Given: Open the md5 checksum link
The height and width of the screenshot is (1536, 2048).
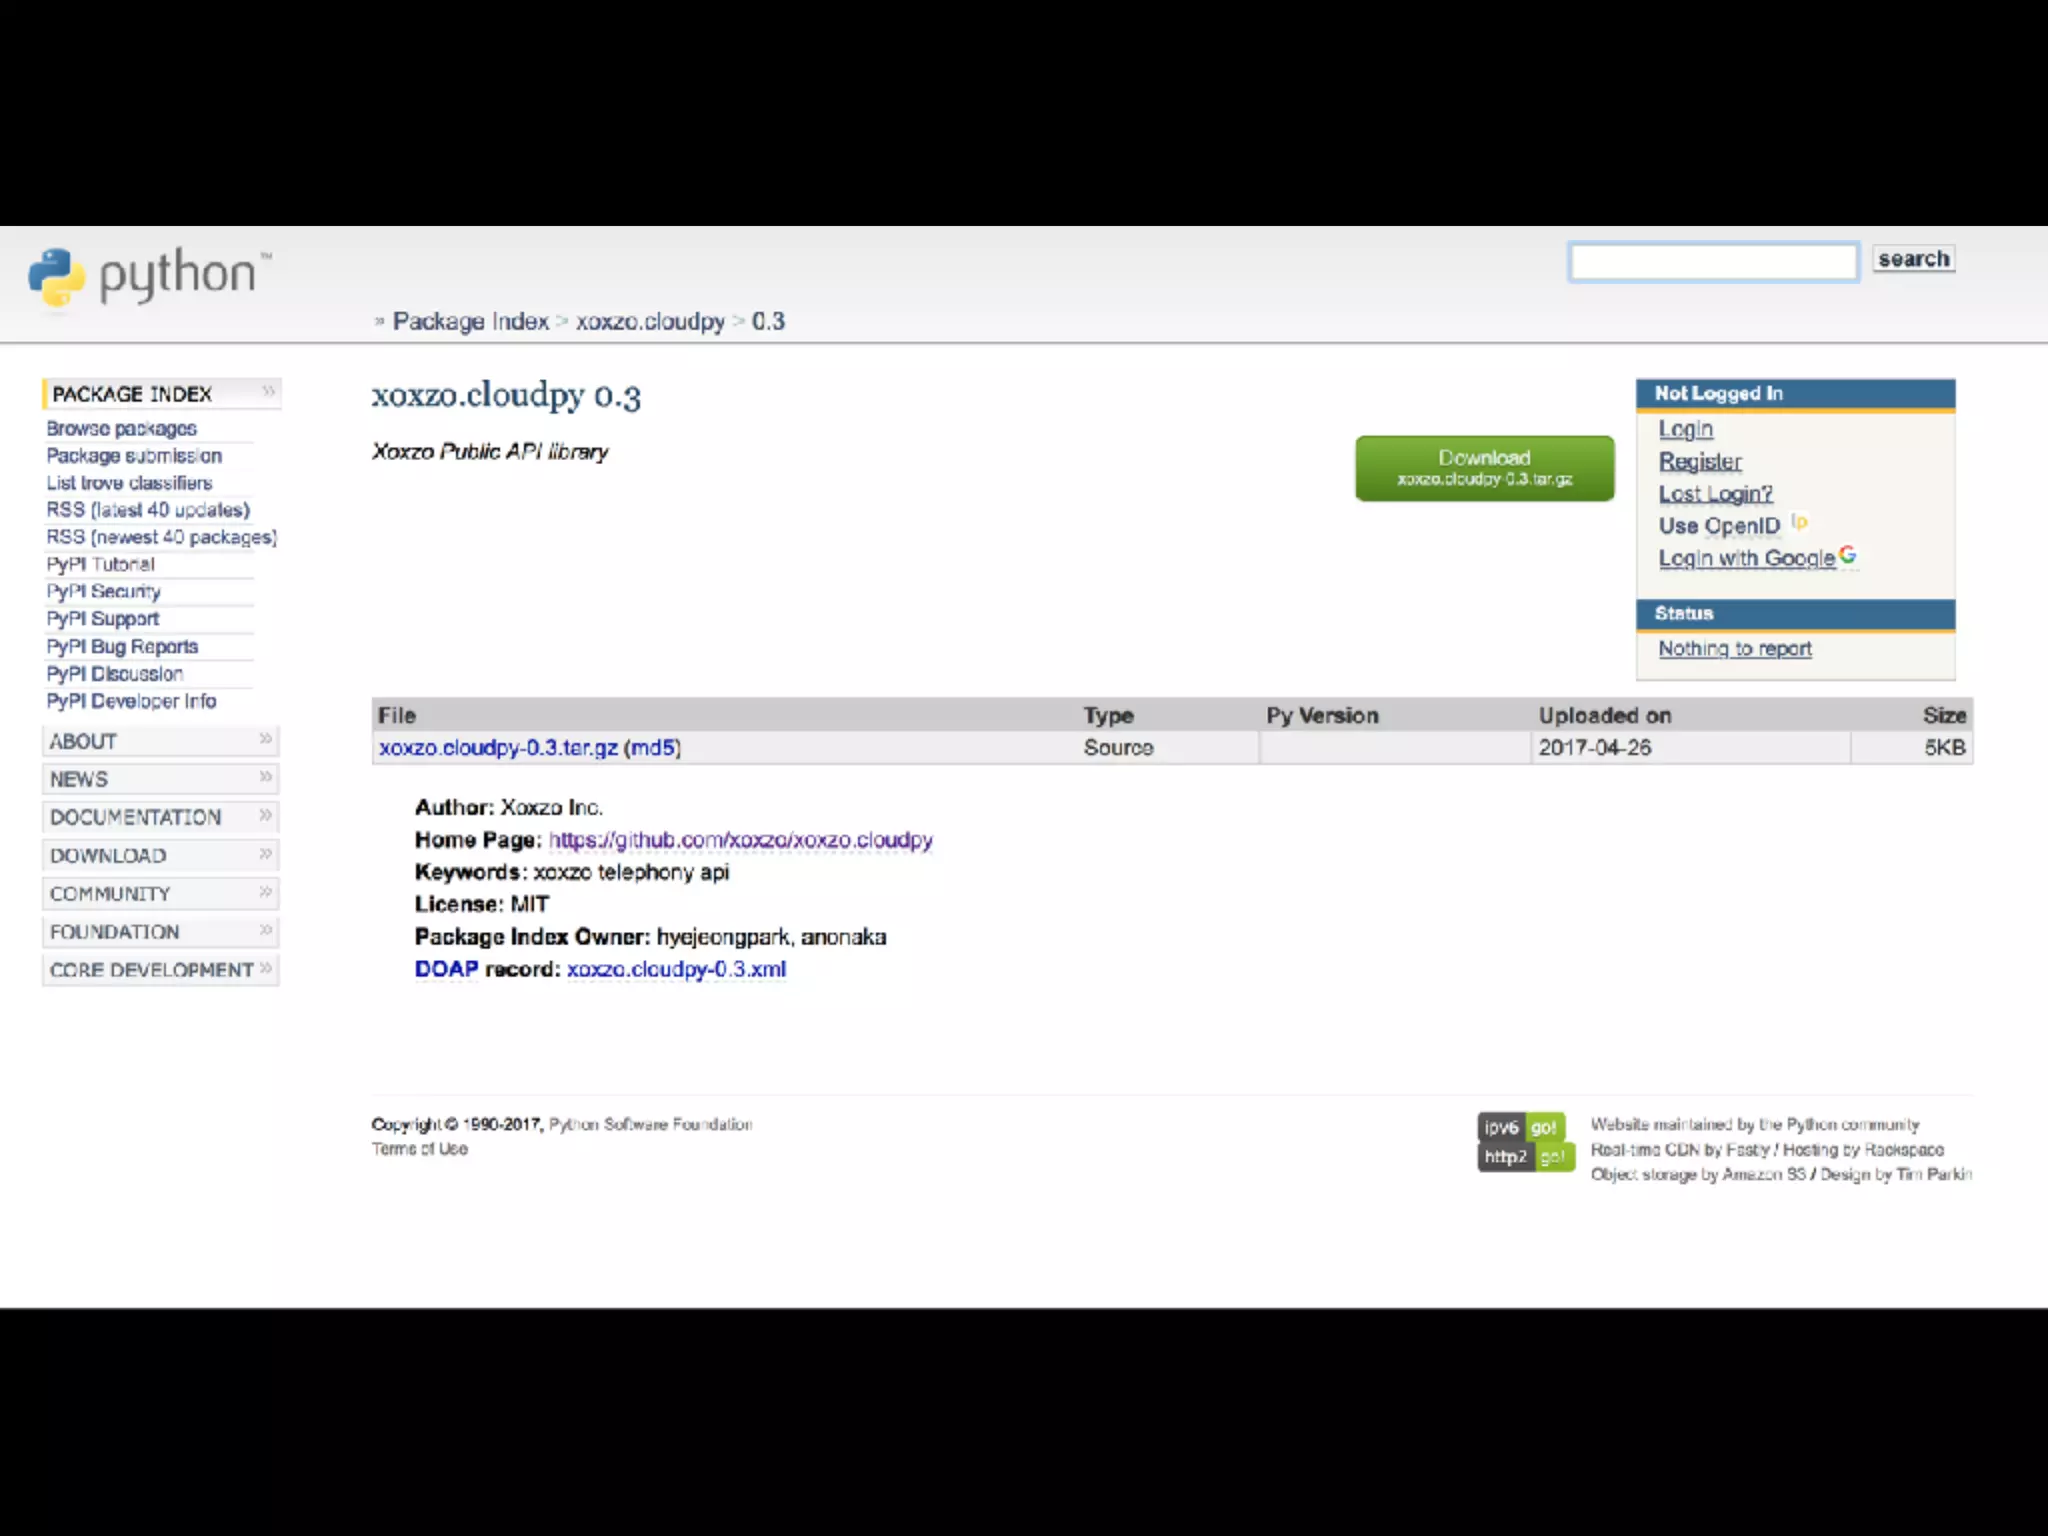Looking at the screenshot, I should (652, 748).
